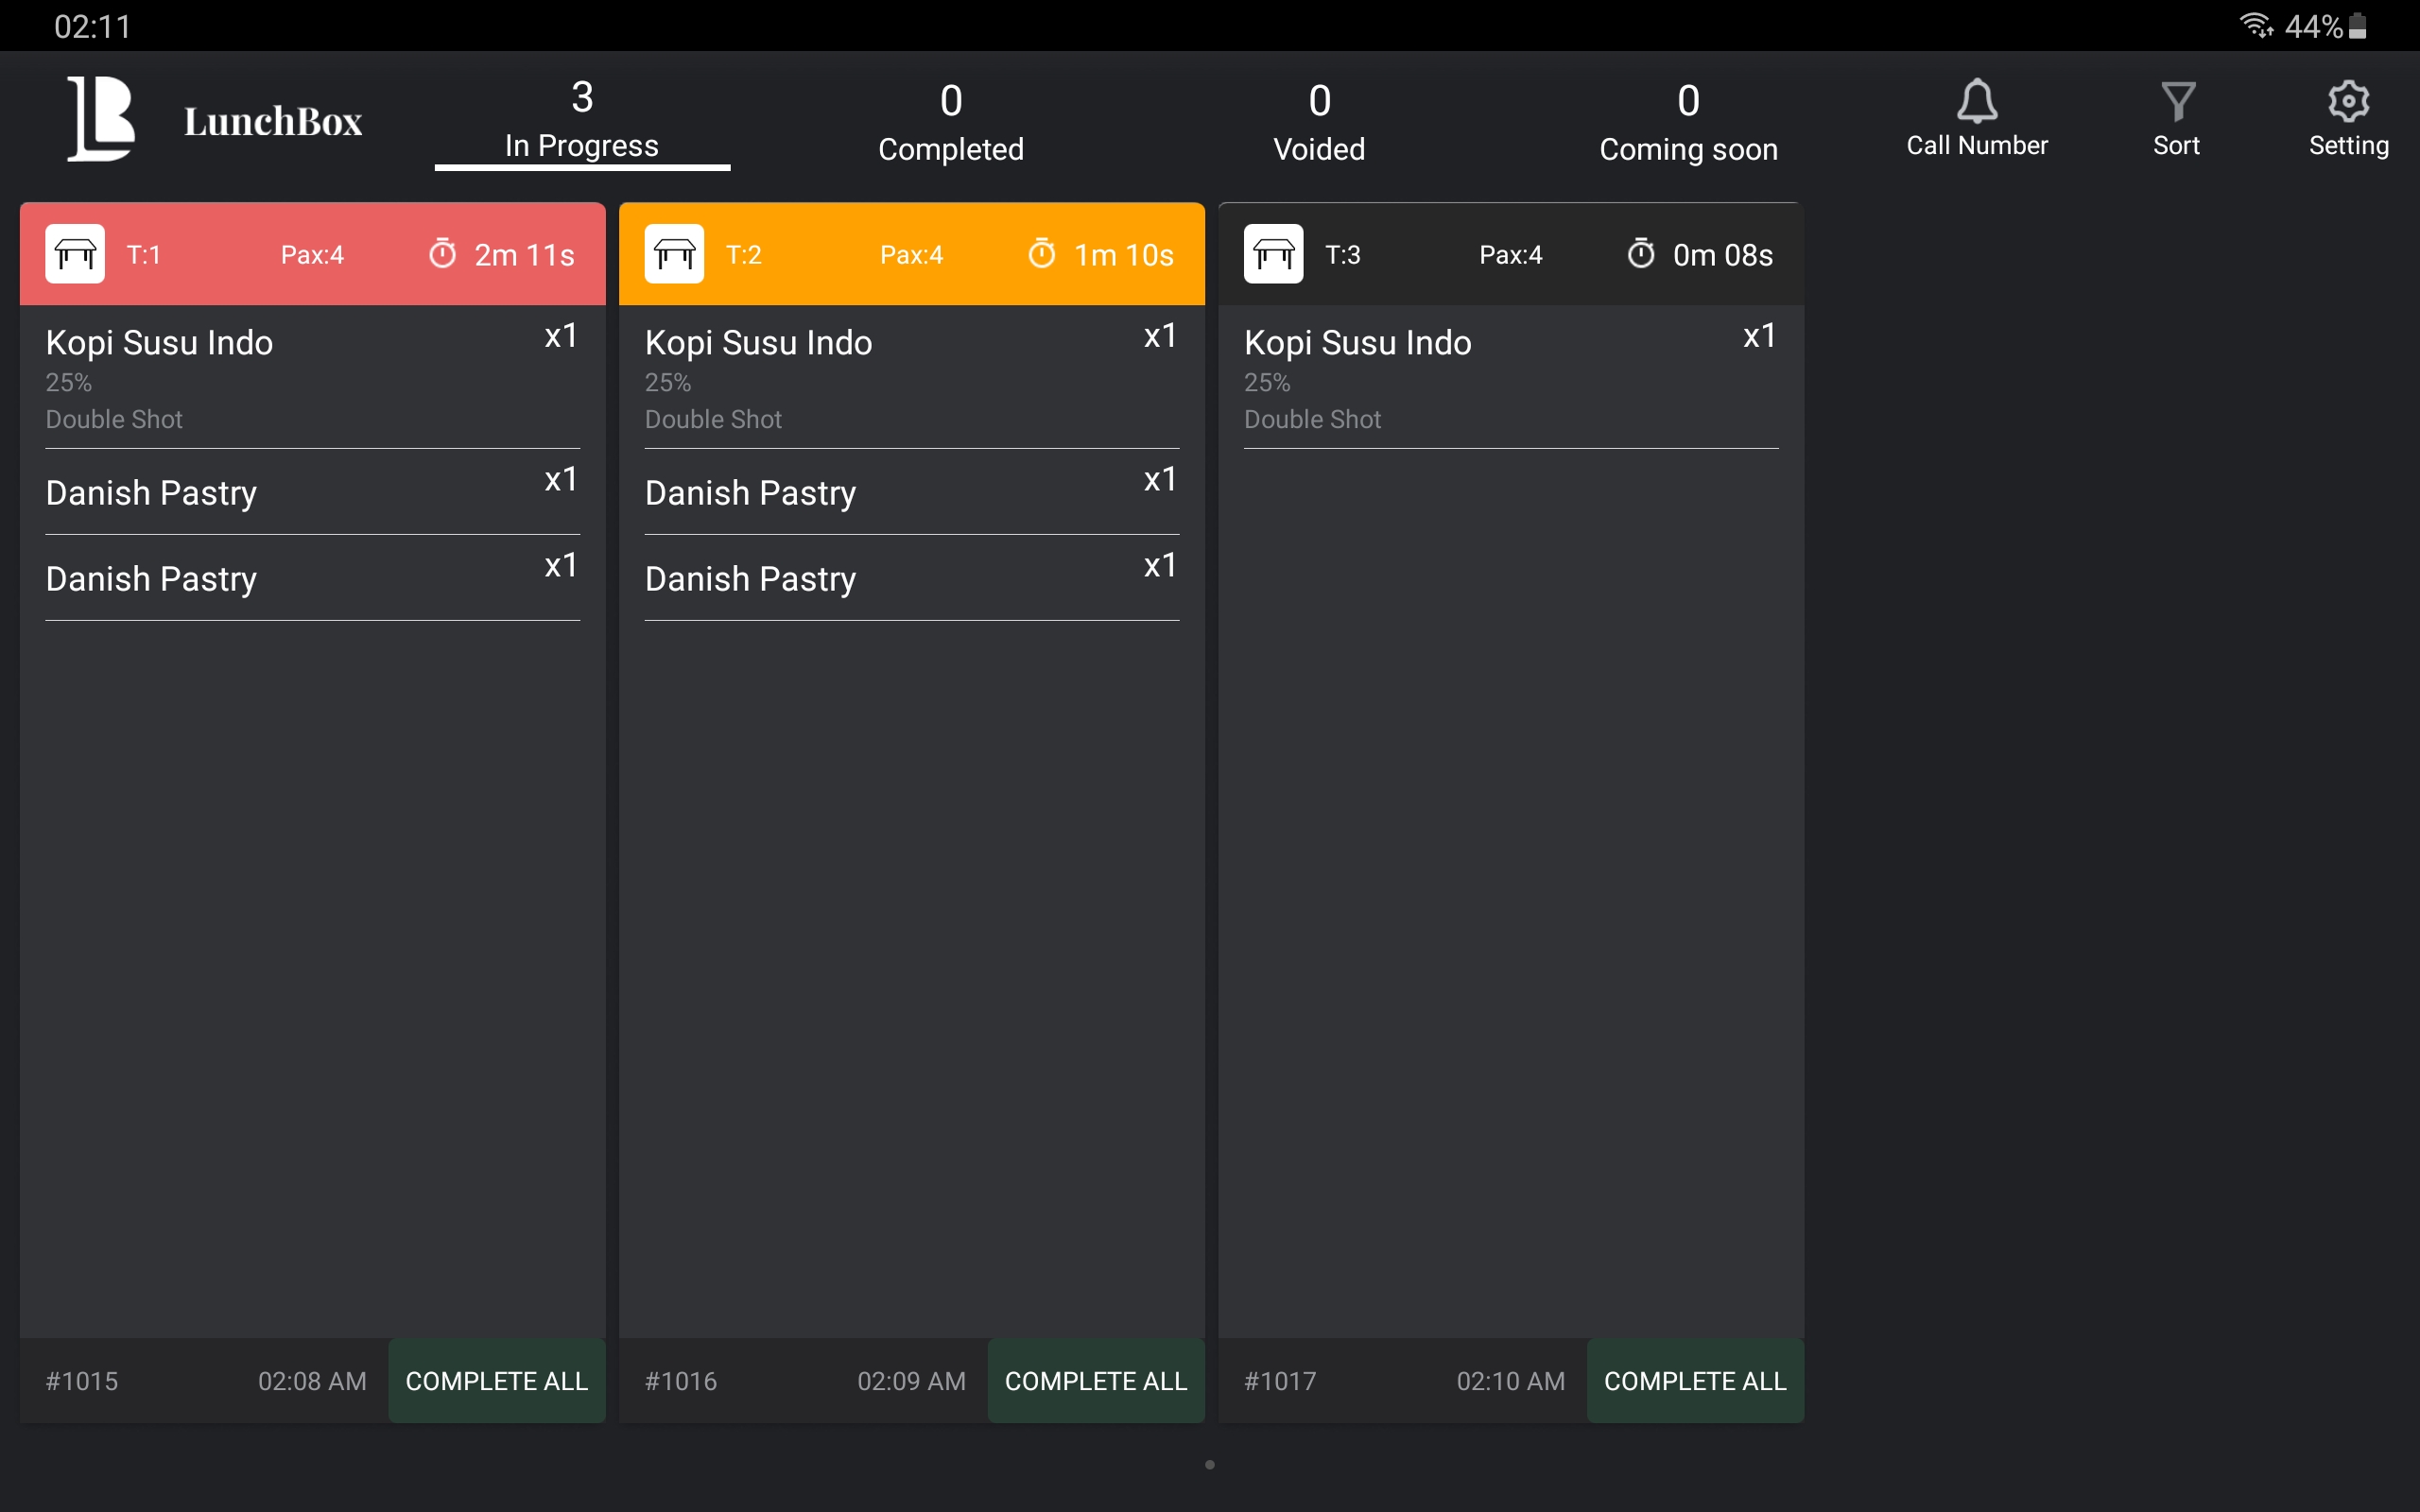The image size is (2420, 1512).
Task: Tap the table icon on T:1 order
Action: tap(75, 254)
